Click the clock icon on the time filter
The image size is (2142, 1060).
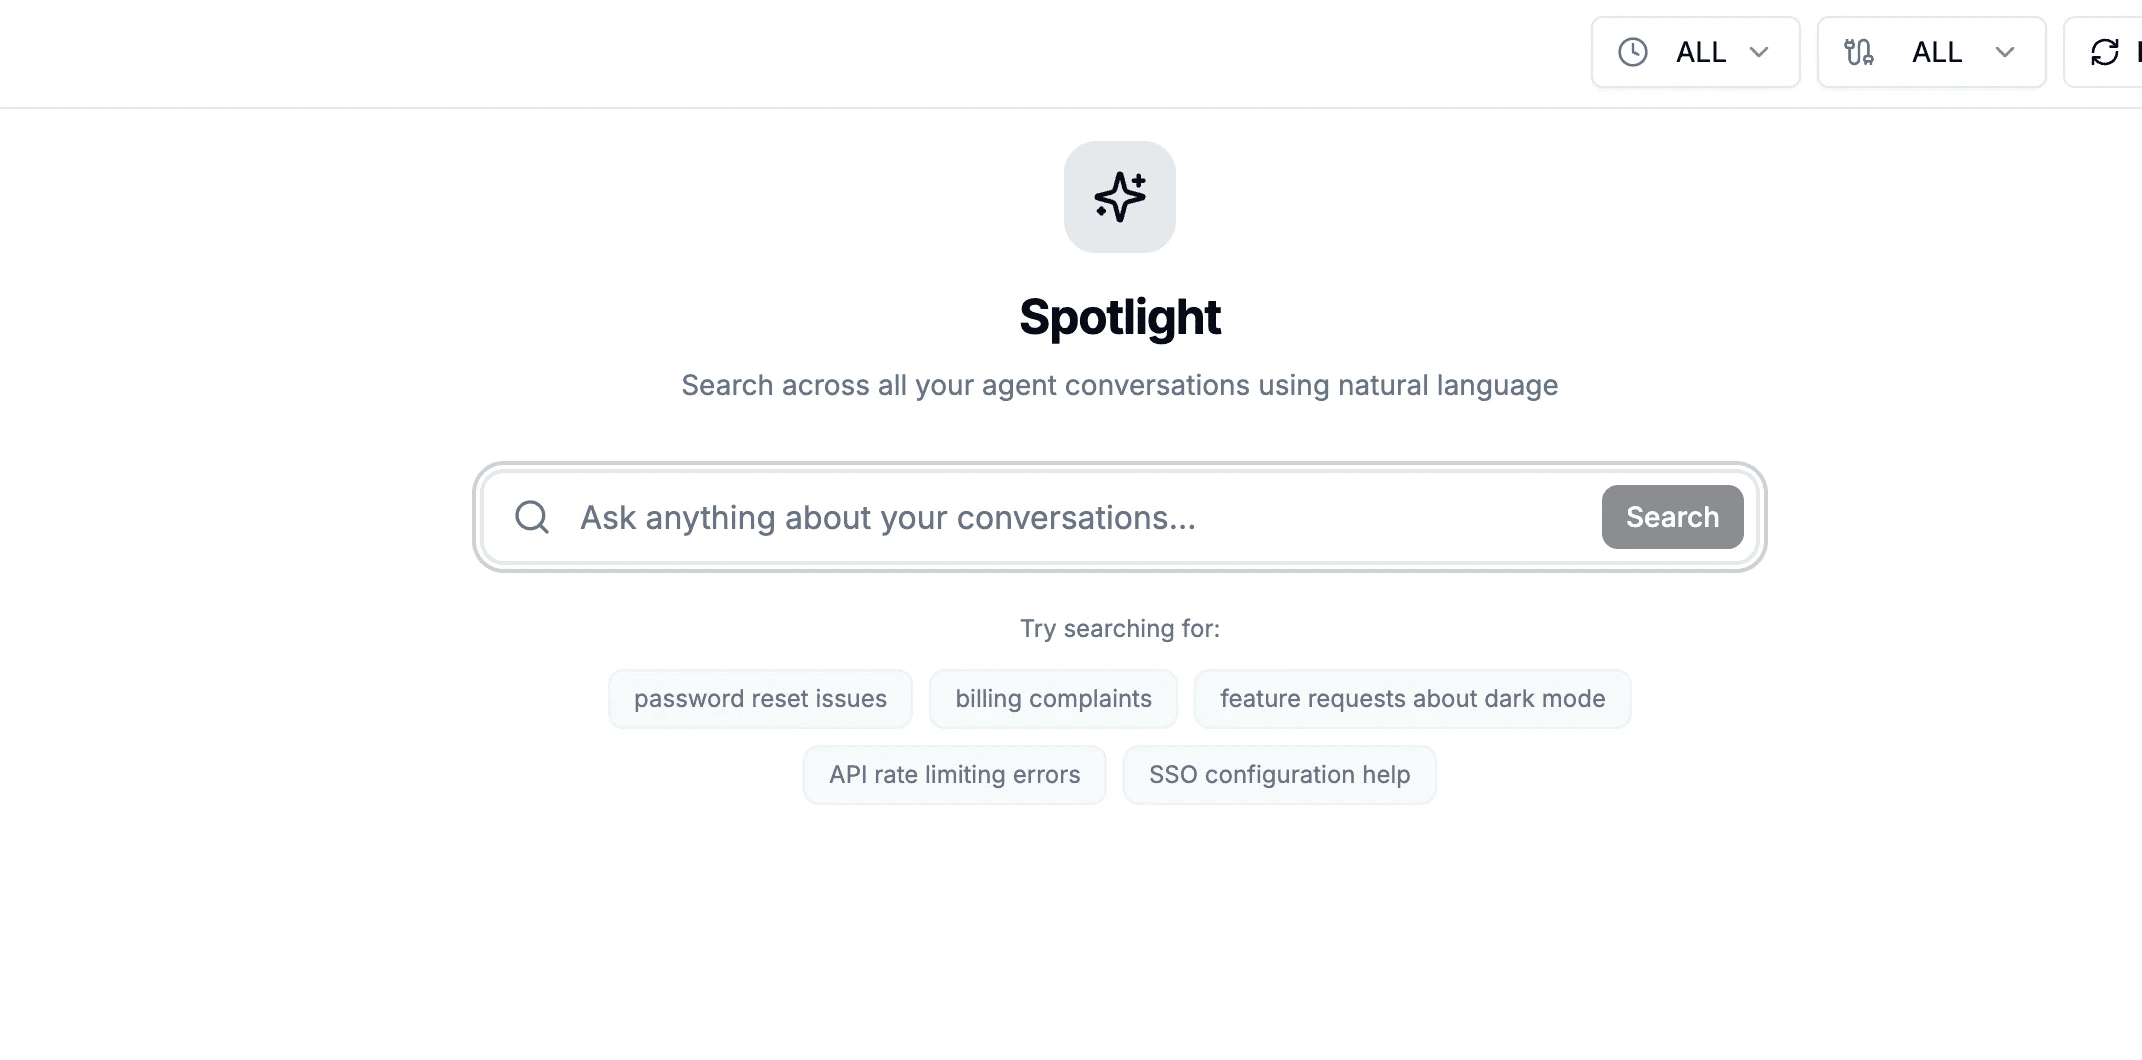pyautogui.click(x=1632, y=52)
